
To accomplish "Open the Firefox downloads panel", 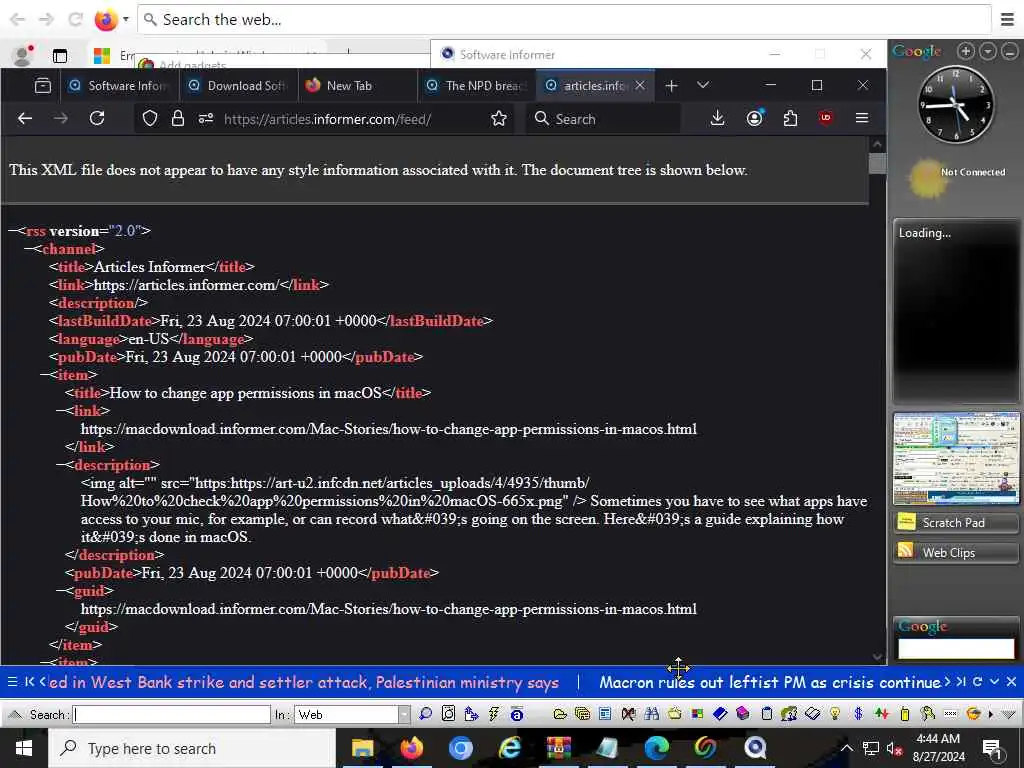I will point(717,118).
